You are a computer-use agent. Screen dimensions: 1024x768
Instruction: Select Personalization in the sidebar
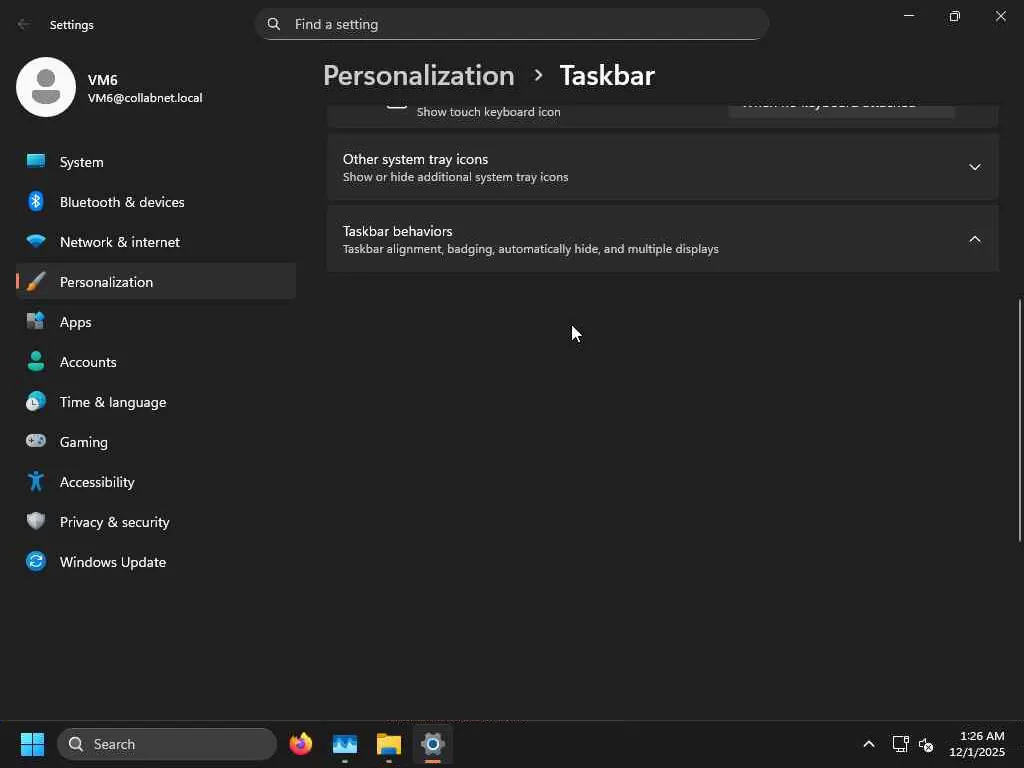click(155, 281)
